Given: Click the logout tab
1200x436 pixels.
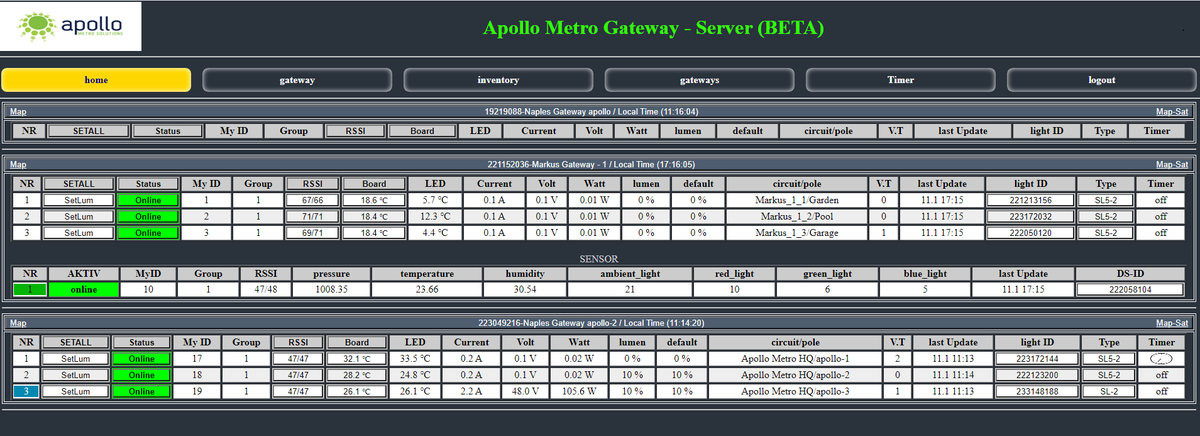Looking at the screenshot, I should (1101, 80).
